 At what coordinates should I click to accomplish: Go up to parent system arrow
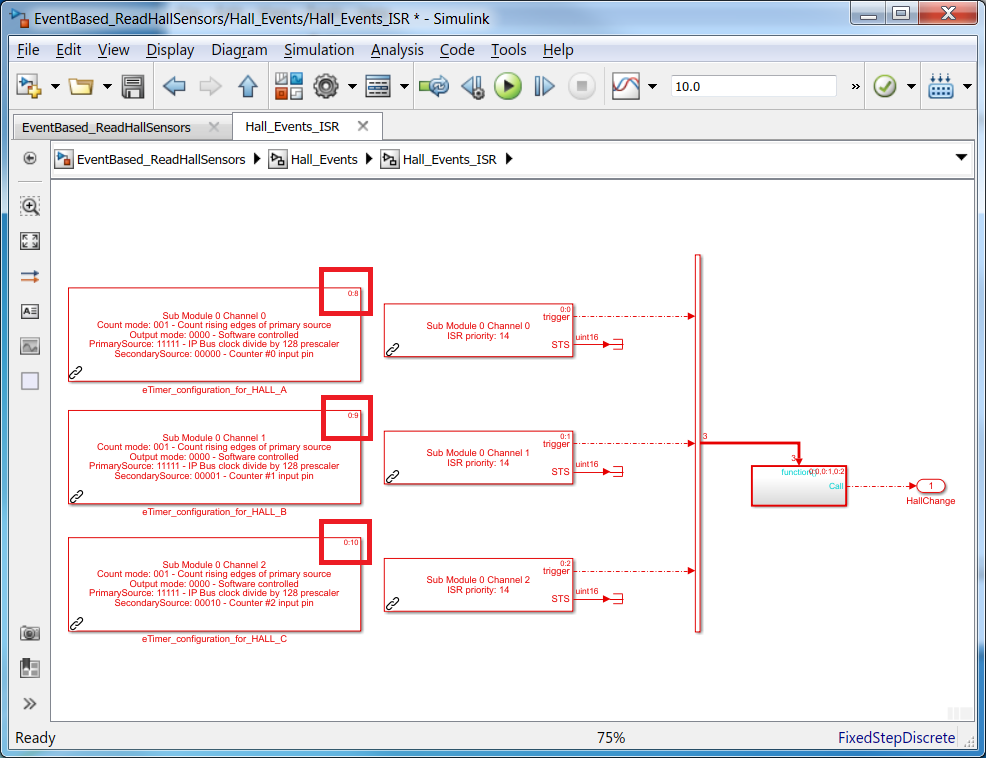pyautogui.click(x=248, y=86)
